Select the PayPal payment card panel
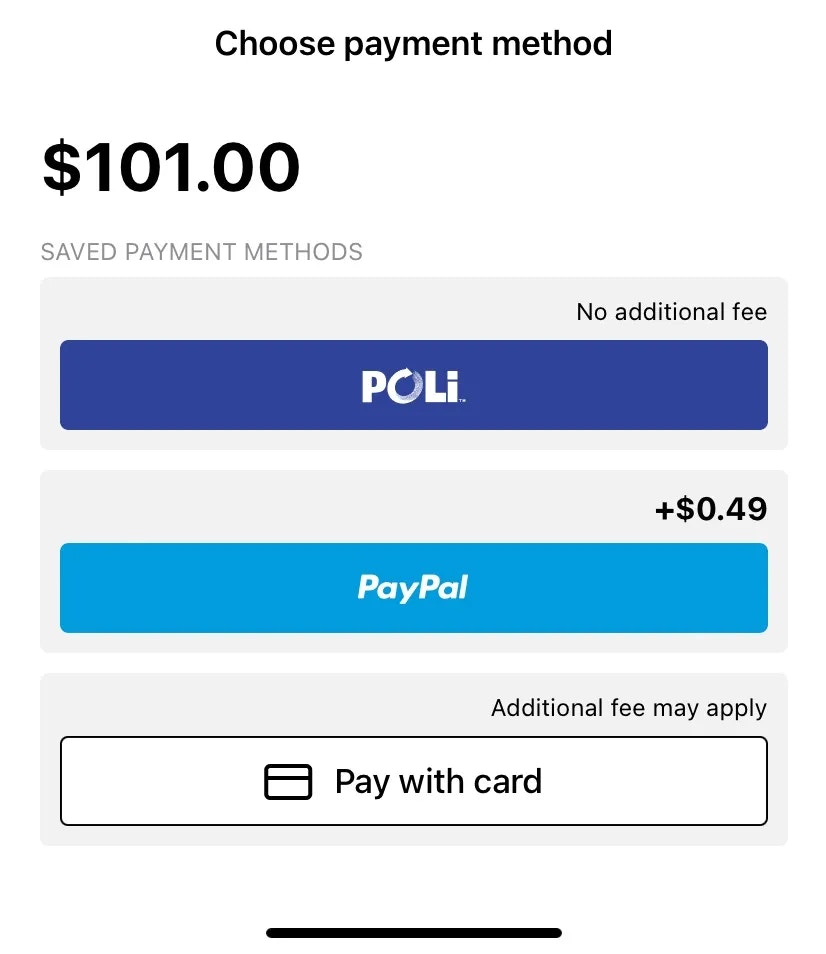Screen dimensions: 826x954 click(x=414, y=562)
